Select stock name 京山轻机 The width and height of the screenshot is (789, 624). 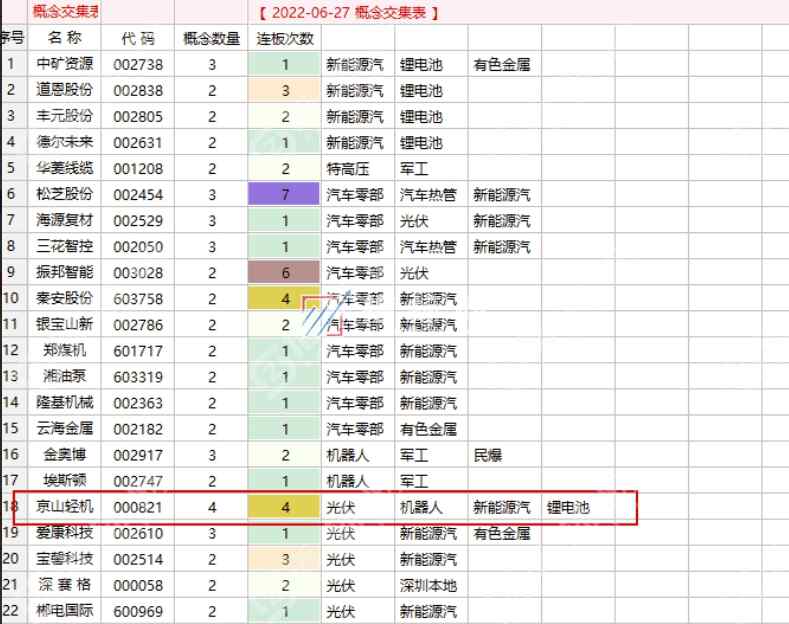65,507
